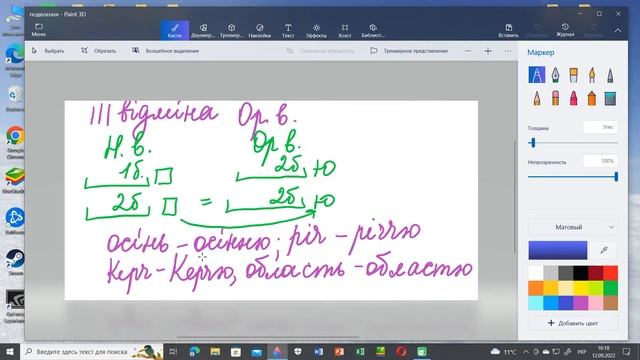Viewport: 640px width, 360px height.
Task: Zoom out with the minus button
Action: click(x=468, y=51)
